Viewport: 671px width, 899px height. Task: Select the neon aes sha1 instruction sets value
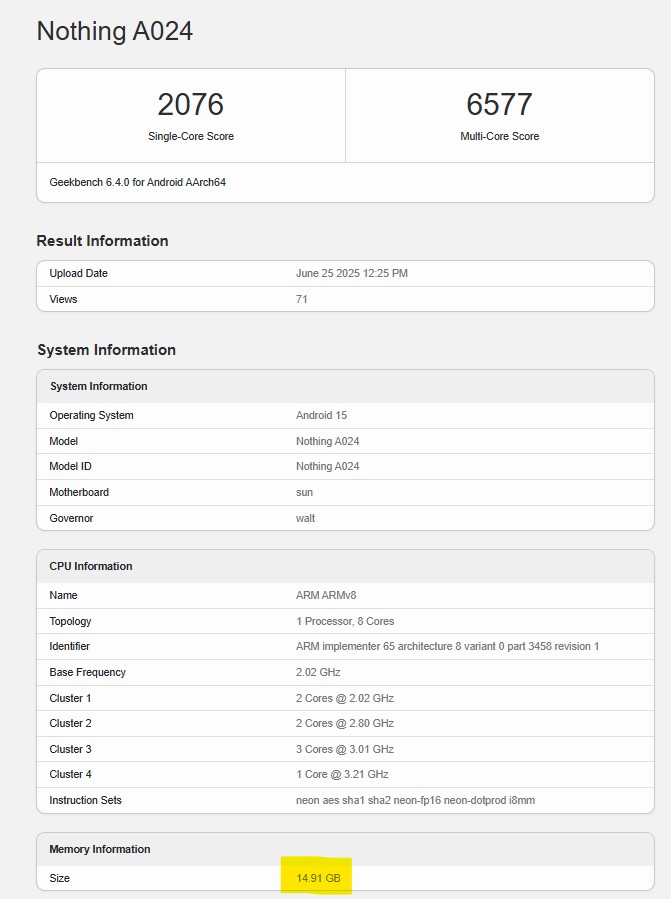415,800
